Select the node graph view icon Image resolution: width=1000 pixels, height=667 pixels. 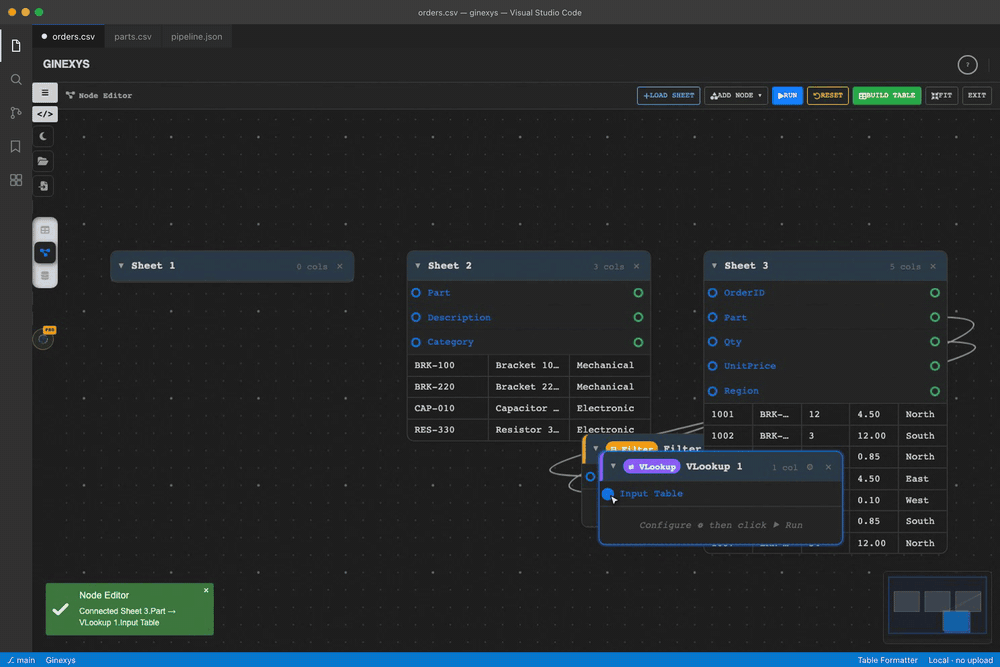(x=45, y=253)
